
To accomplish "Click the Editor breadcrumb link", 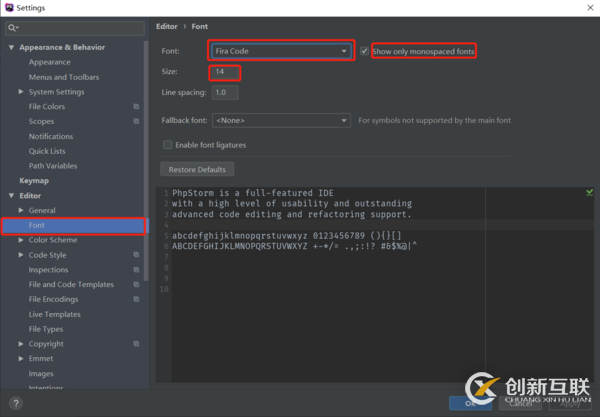I will point(167,26).
